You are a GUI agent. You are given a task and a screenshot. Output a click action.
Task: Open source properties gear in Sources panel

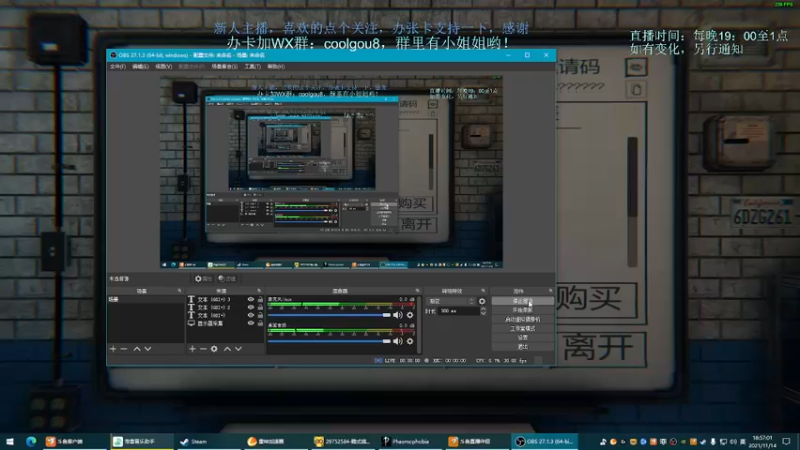tap(214, 349)
